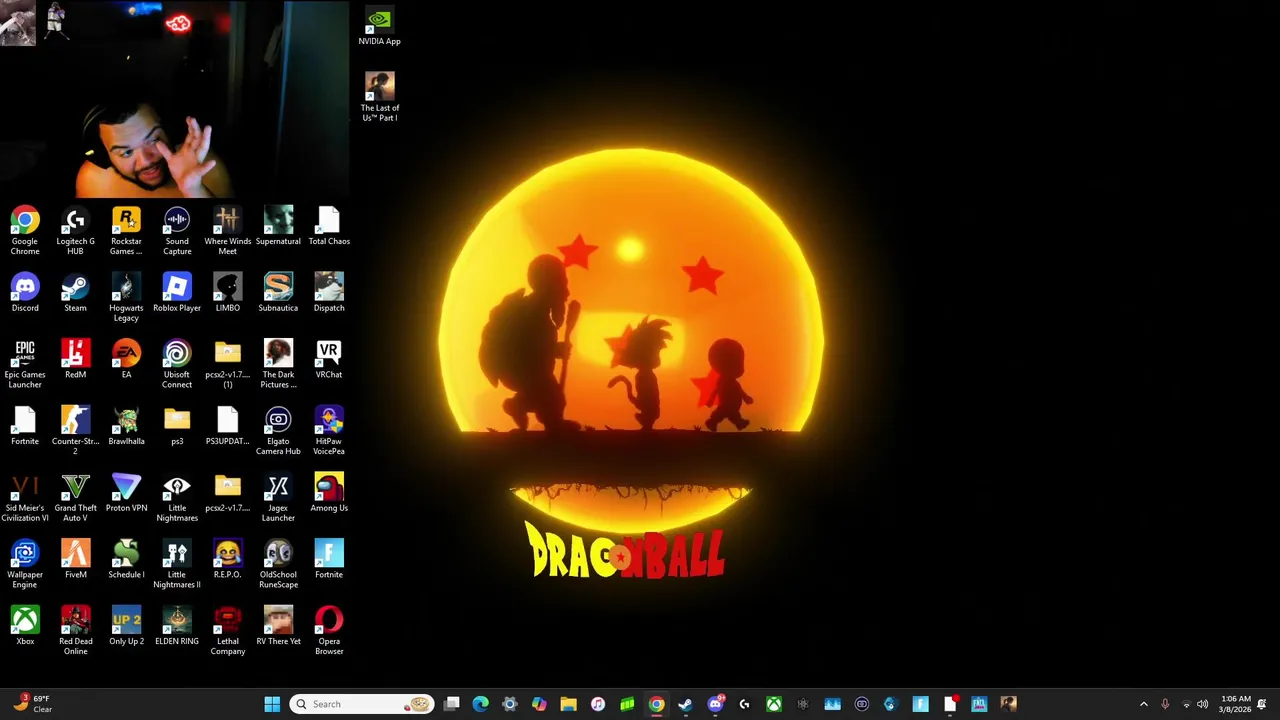Open the volume control in system tray

(x=1203, y=704)
